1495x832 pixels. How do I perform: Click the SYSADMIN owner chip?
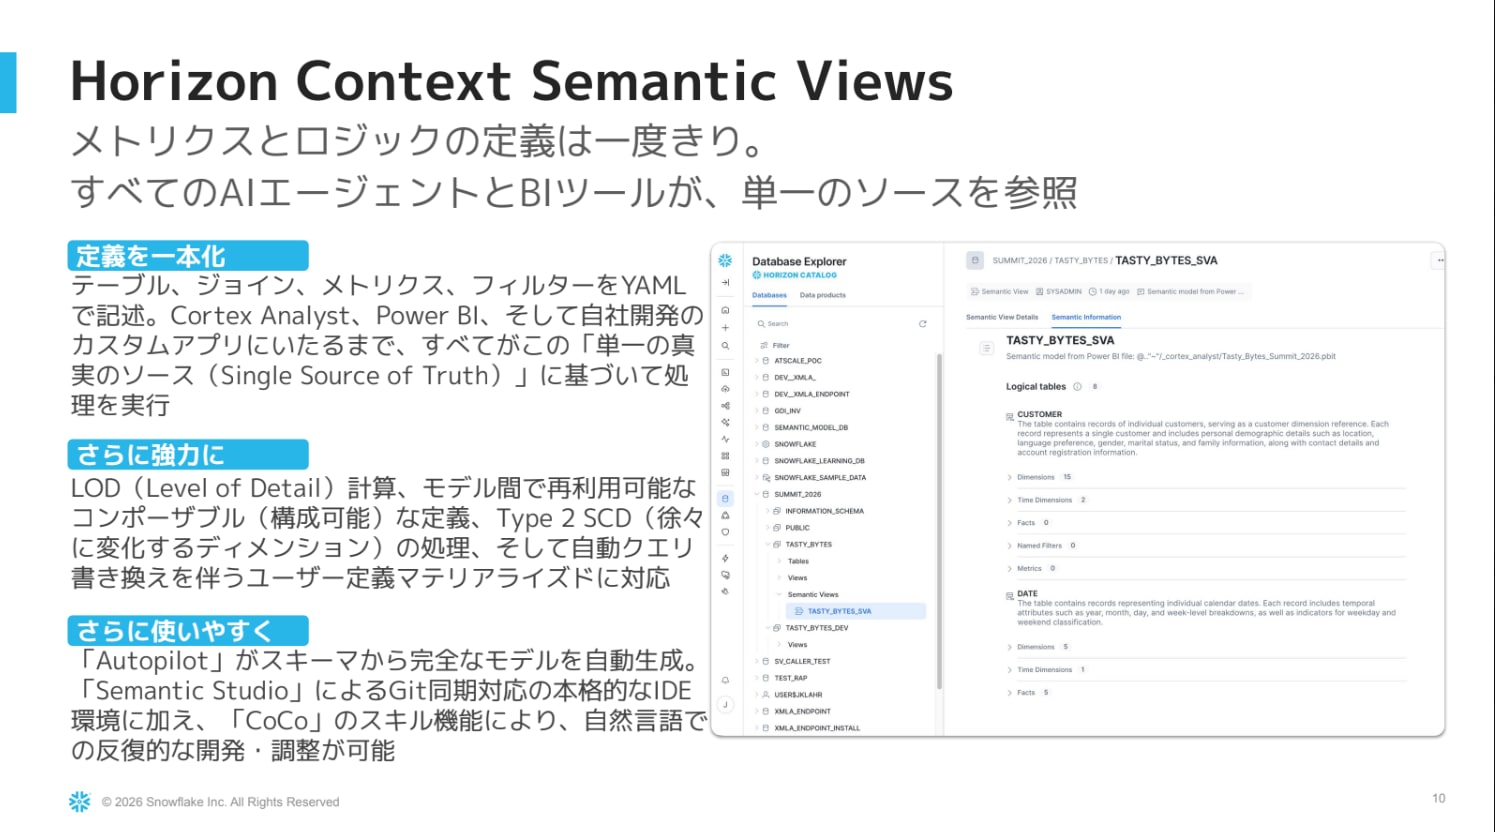tap(1059, 292)
